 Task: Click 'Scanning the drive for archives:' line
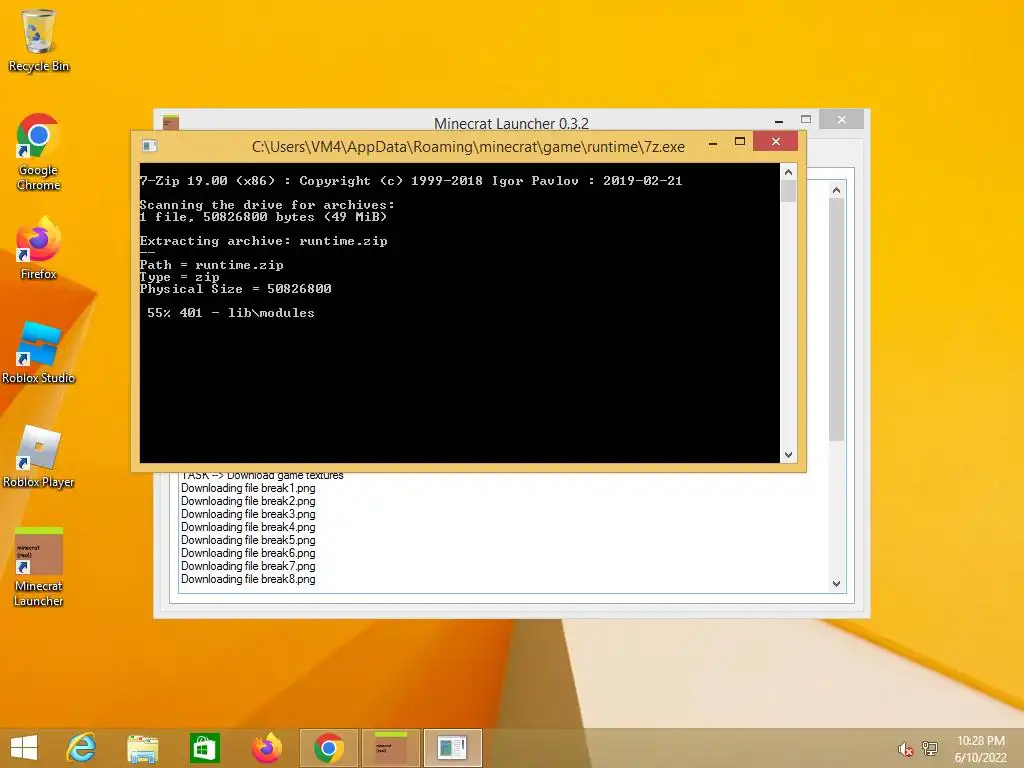(266, 205)
